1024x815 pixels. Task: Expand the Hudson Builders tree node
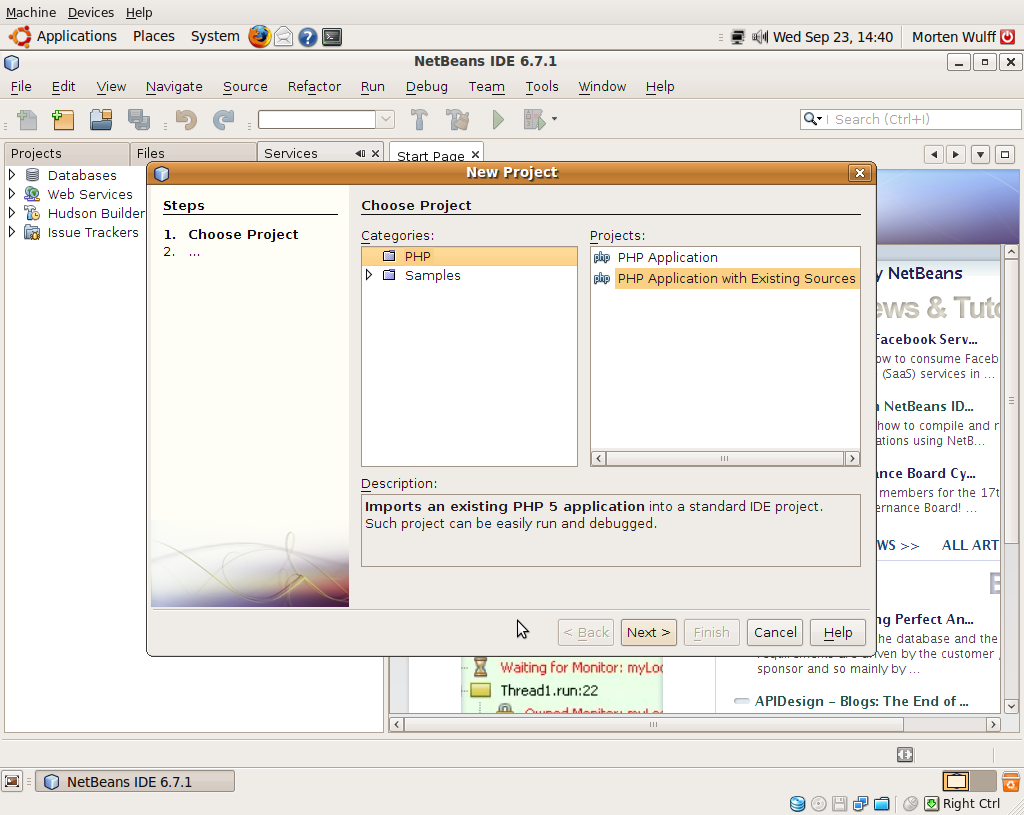click(x=12, y=212)
